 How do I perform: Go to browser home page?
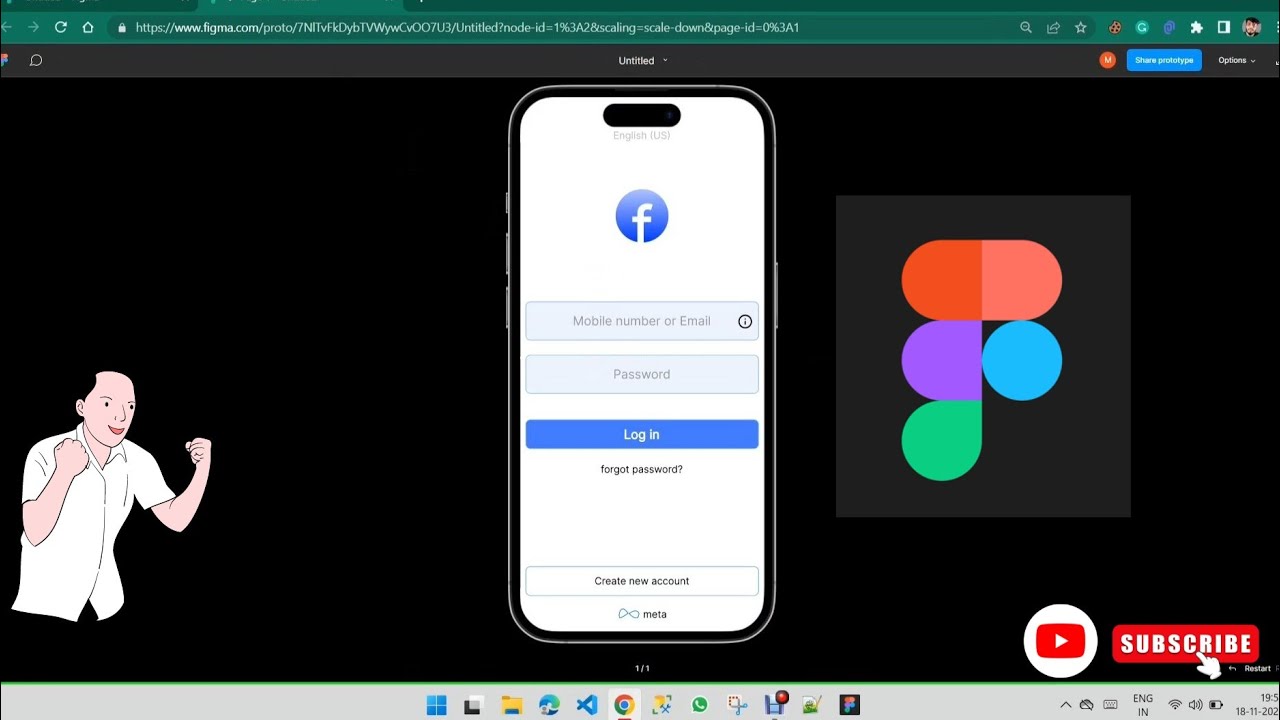click(x=88, y=28)
